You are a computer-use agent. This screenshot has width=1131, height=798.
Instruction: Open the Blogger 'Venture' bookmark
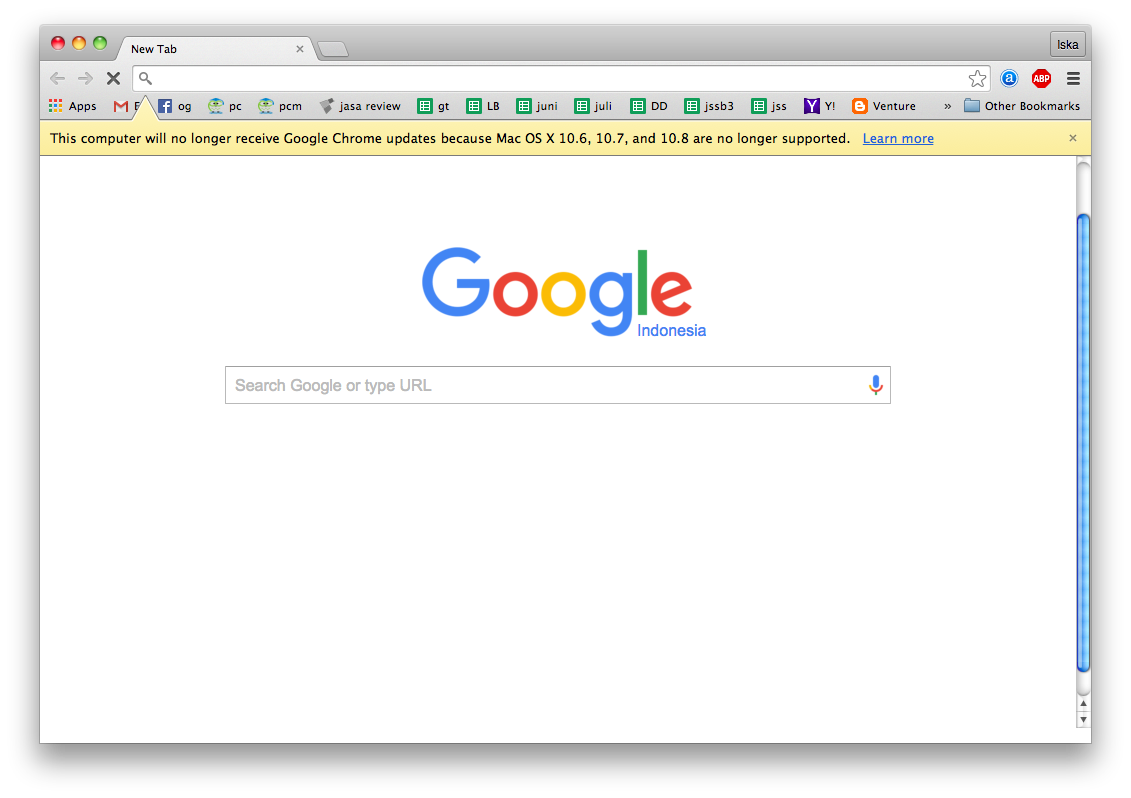(x=884, y=106)
